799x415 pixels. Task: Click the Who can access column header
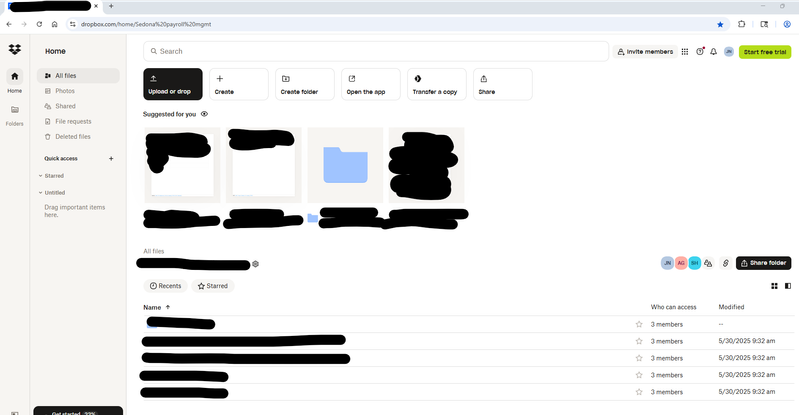(673, 307)
